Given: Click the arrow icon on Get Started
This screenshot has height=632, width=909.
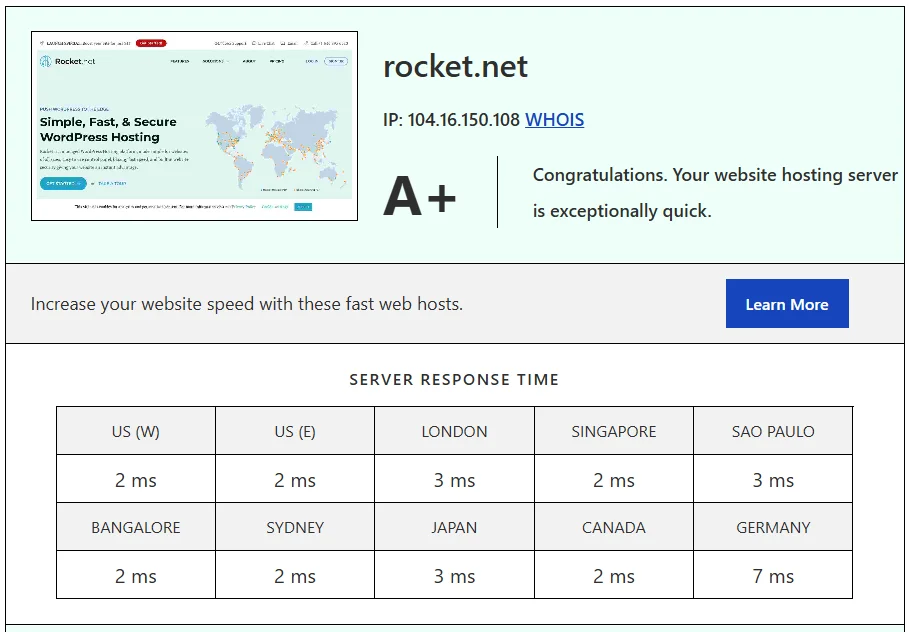Looking at the screenshot, I should pyautogui.click(x=77, y=182).
